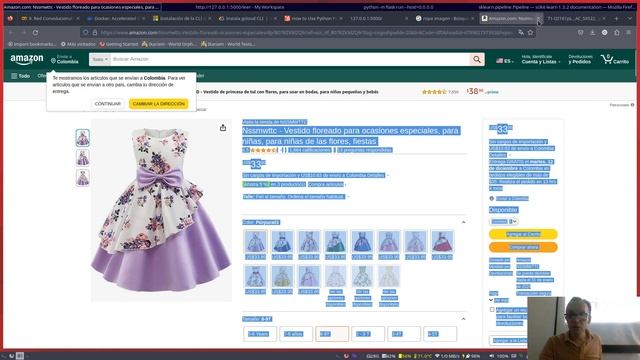This screenshot has width=640, height=360.
Task: Select the teal green dress color swatch
Action: point(336,241)
